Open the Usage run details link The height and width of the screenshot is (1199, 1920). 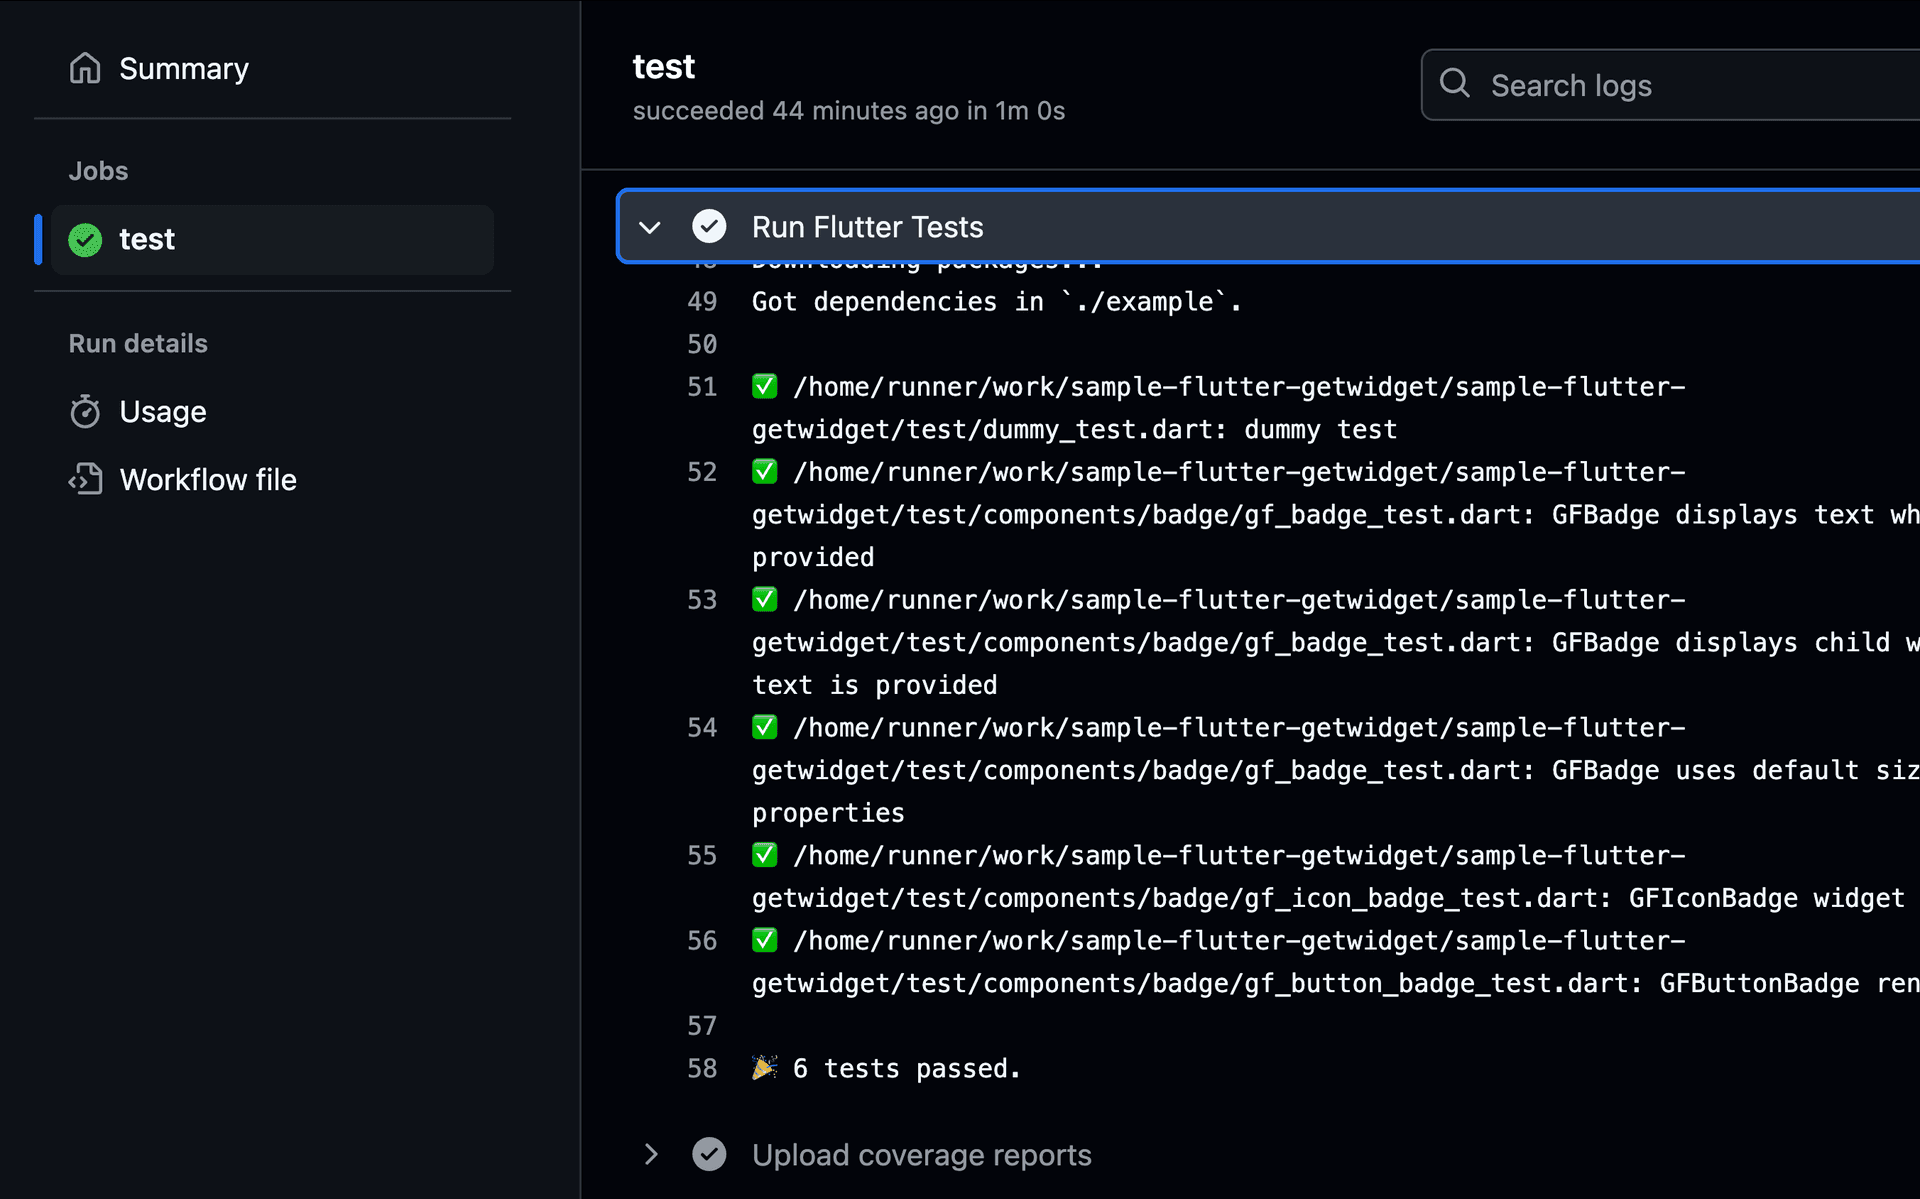162,412
